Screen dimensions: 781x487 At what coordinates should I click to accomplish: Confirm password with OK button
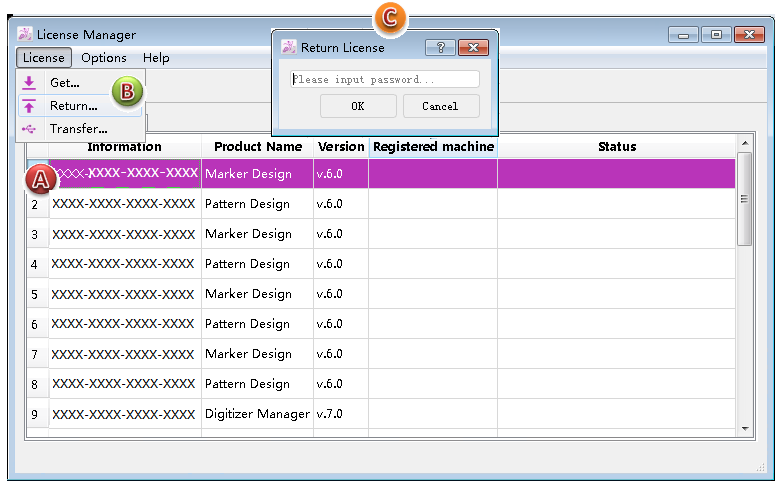tap(358, 106)
